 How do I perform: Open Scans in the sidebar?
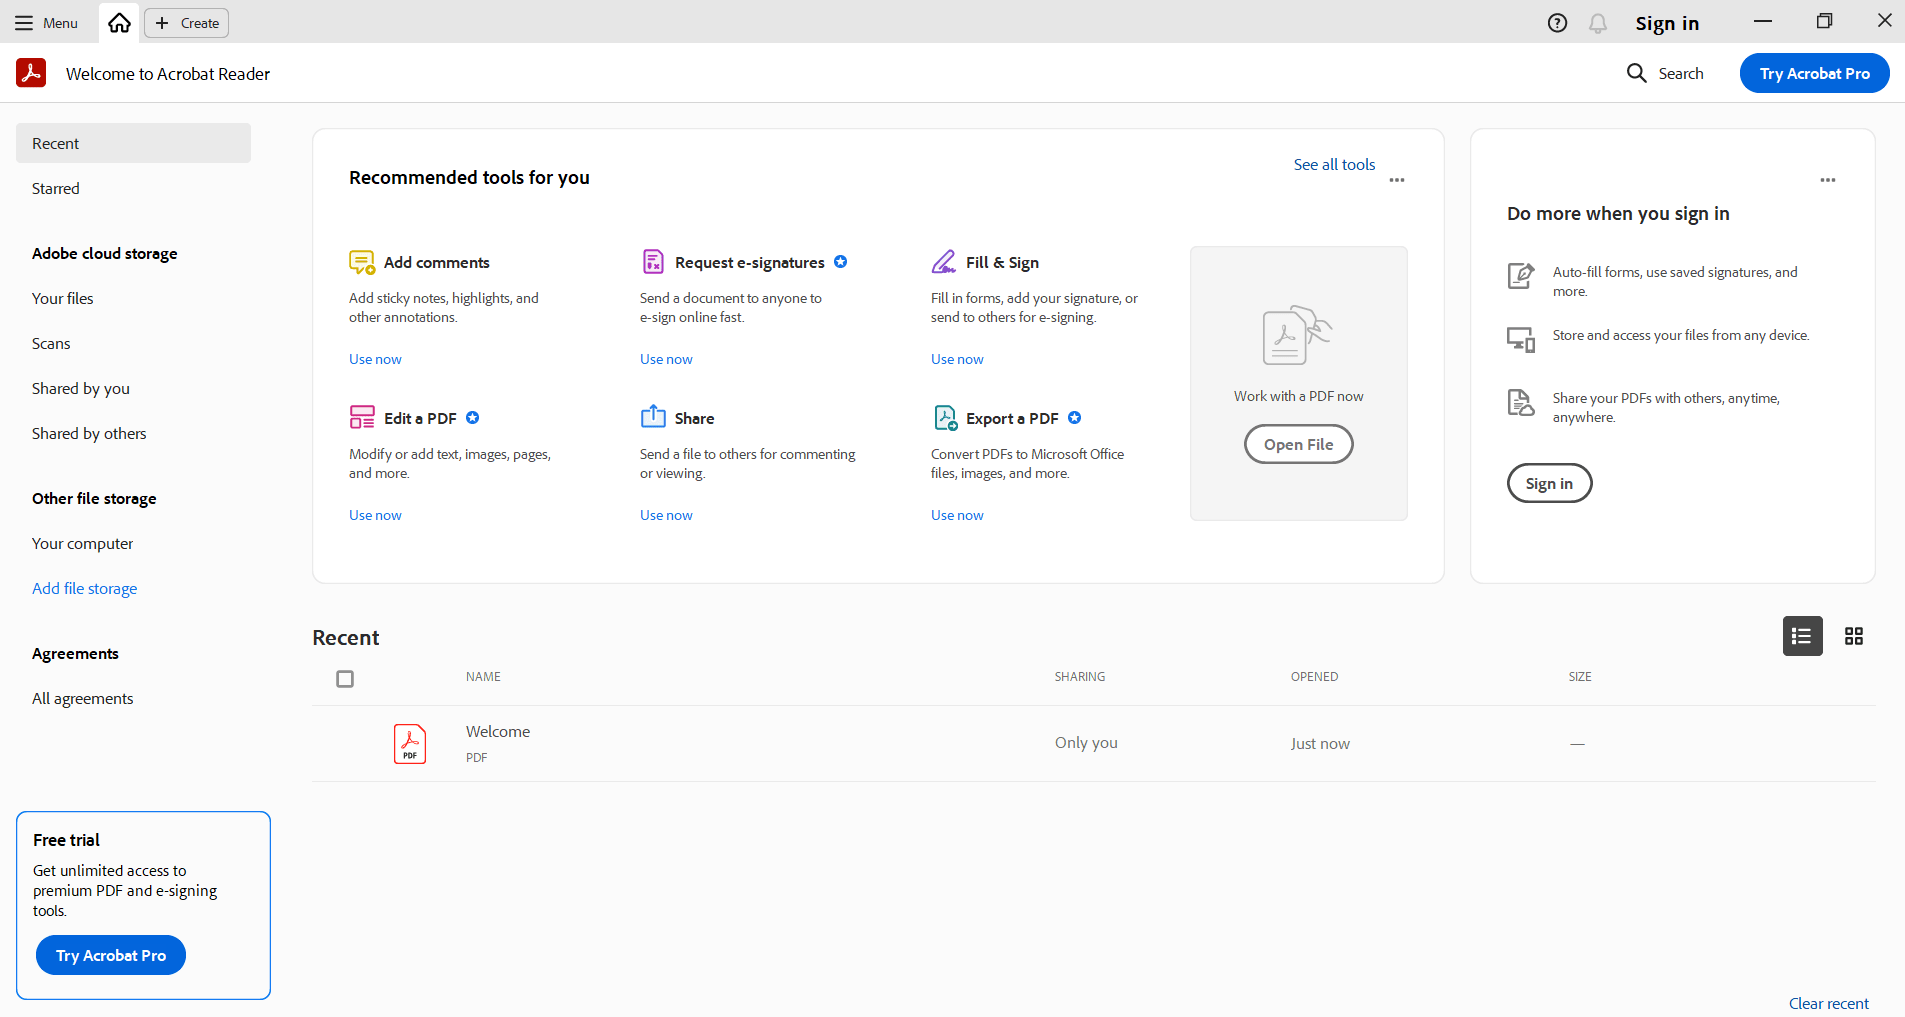click(x=51, y=343)
